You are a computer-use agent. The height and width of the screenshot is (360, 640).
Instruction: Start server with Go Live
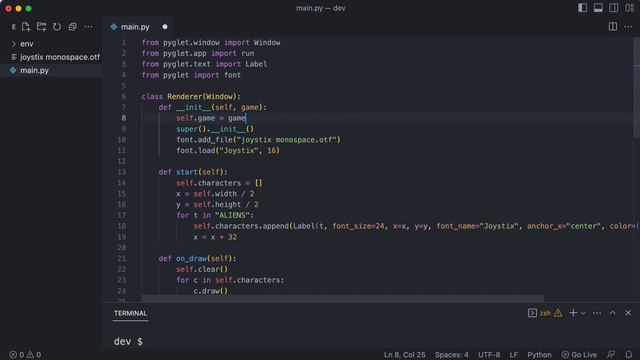point(579,355)
